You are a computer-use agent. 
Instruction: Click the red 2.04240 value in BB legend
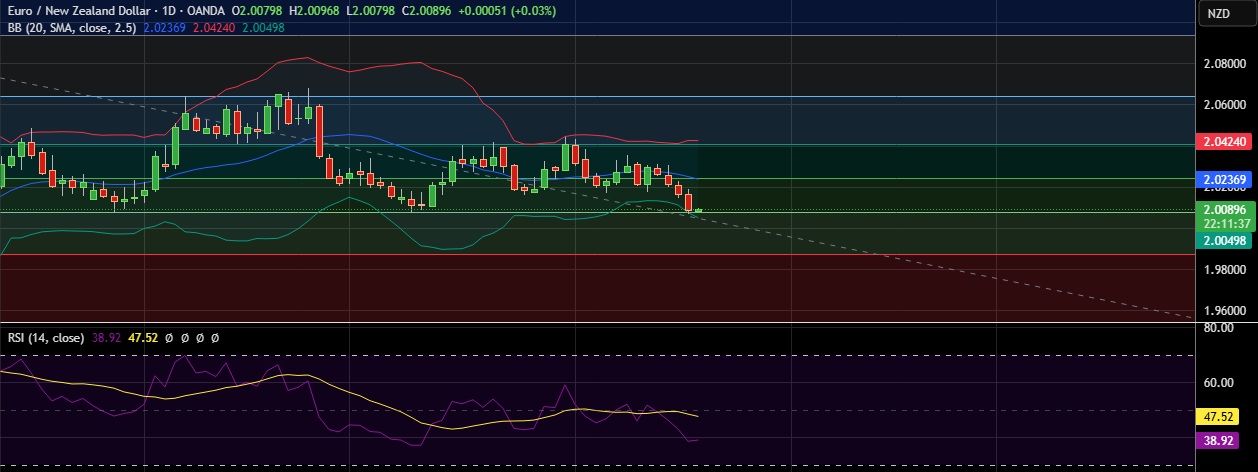tap(215, 27)
